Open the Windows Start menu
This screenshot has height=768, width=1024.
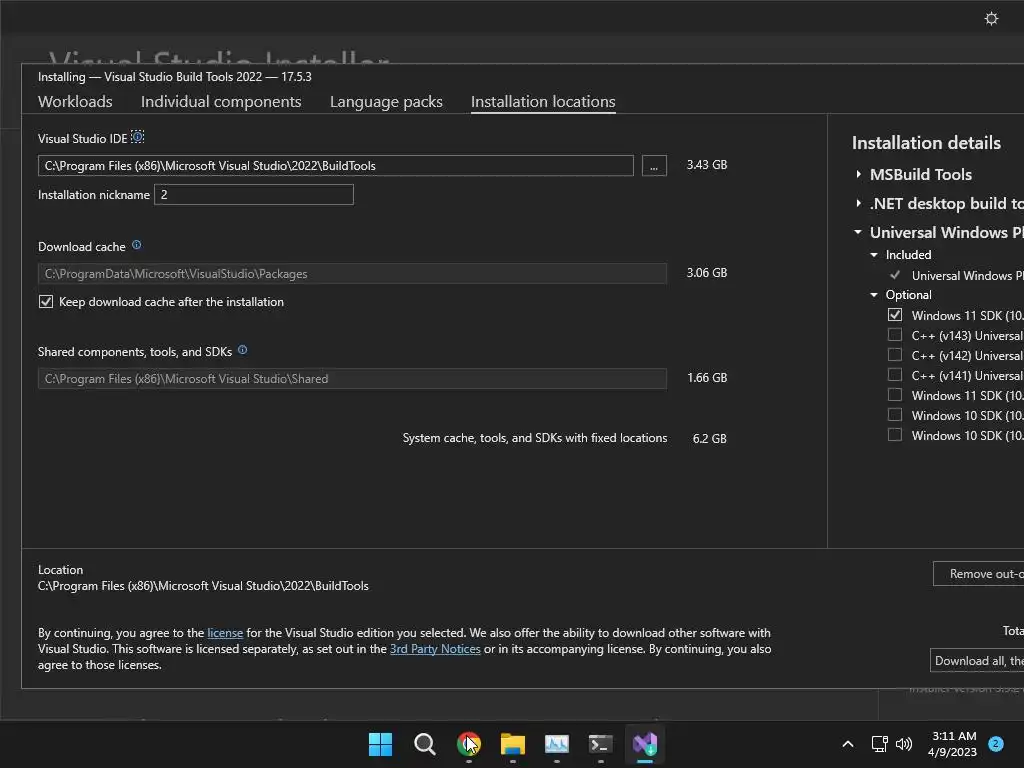[380, 744]
